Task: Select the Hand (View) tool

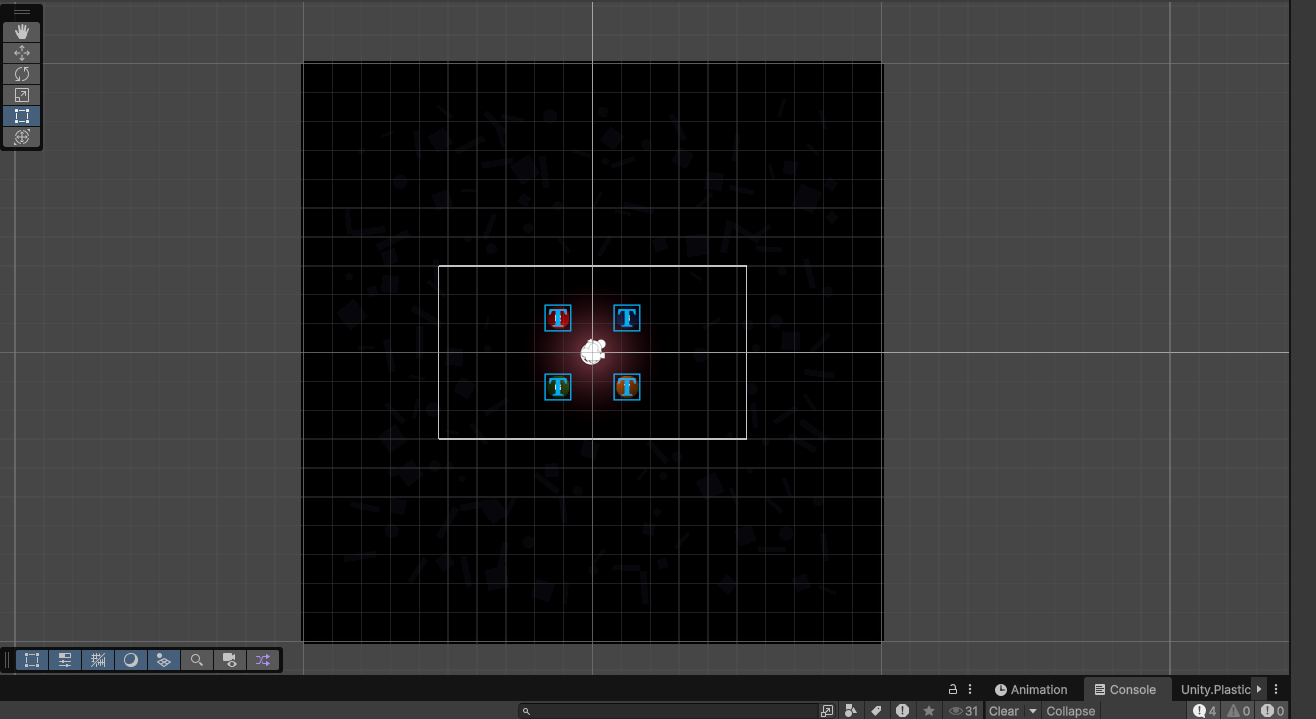Action: 22,32
